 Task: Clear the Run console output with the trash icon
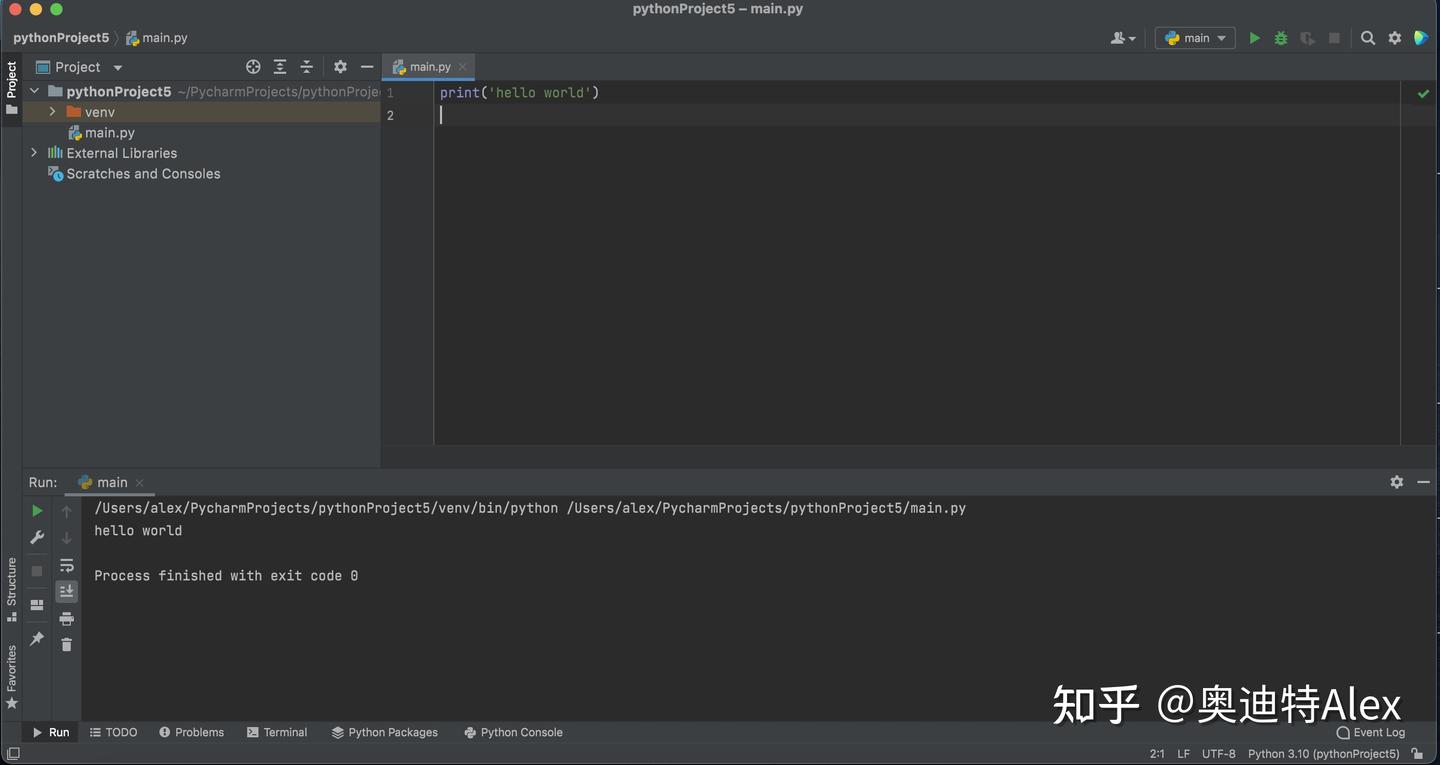[x=66, y=645]
